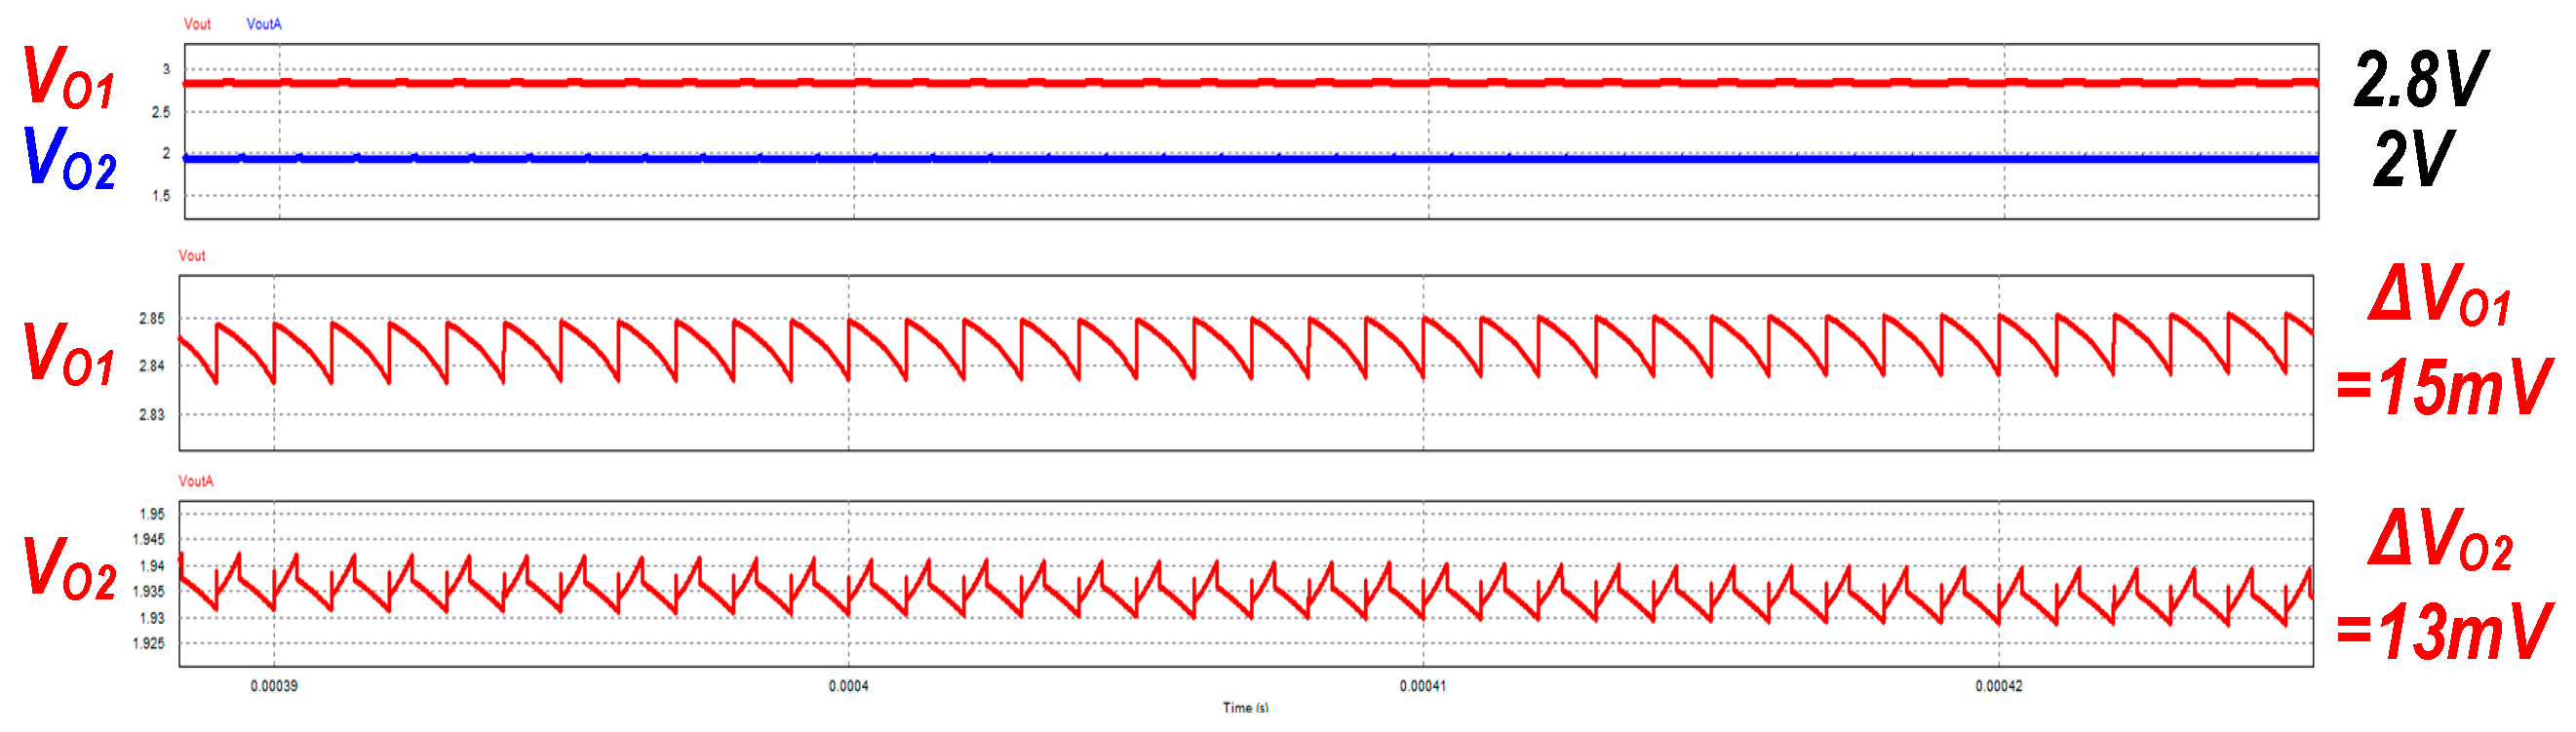The height and width of the screenshot is (732, 2576).
Task: Click the 0.00041 time axis tick label
Action: point(1422,686)
